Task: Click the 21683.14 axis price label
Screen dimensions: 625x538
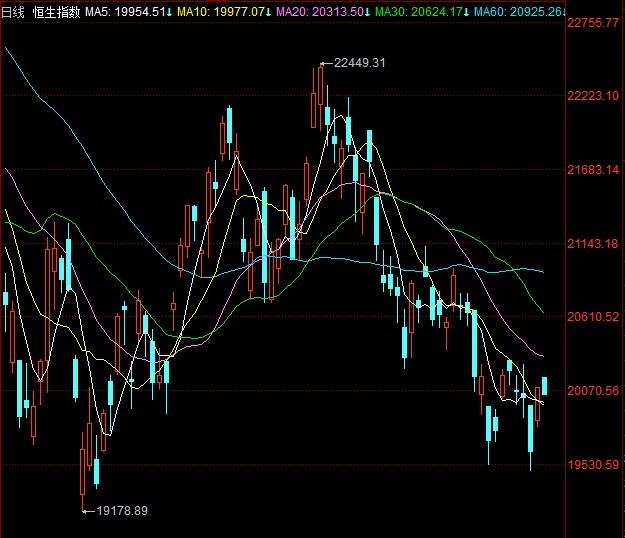Action: [x=594, y=170]
